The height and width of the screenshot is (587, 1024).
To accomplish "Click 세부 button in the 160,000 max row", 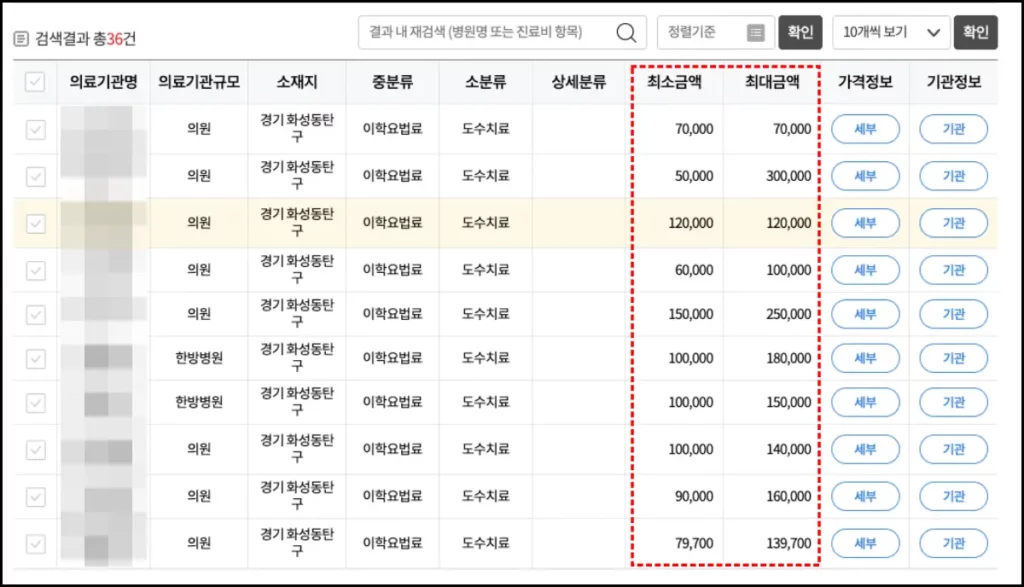I will (x=865, y=496).
